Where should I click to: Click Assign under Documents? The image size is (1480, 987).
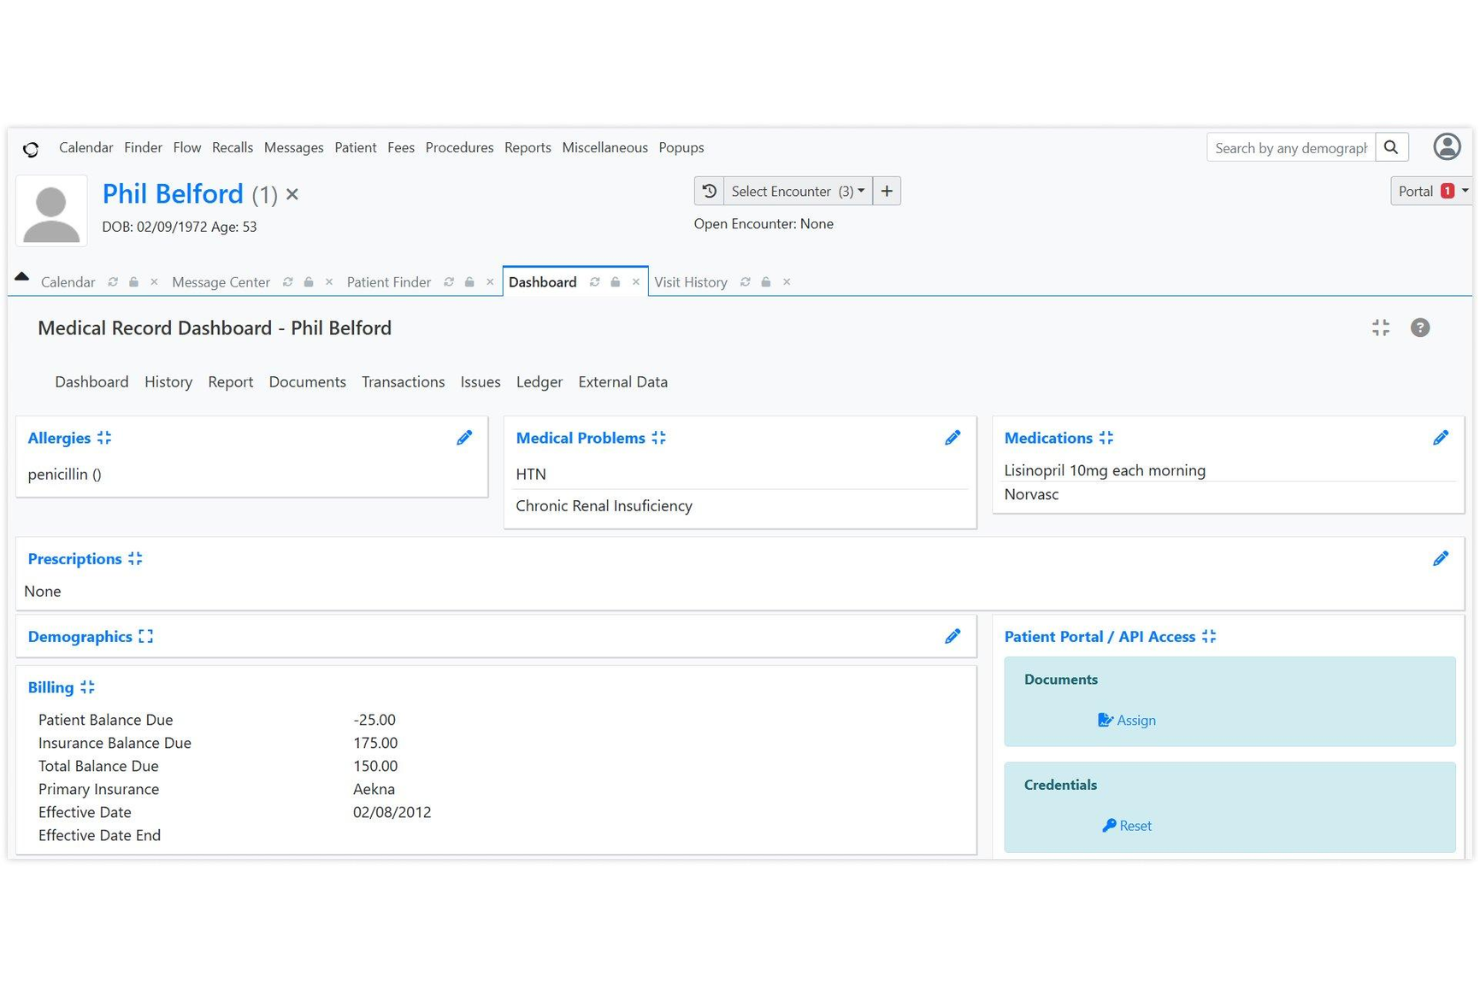pyautogui.click(x=1126, y=720)
